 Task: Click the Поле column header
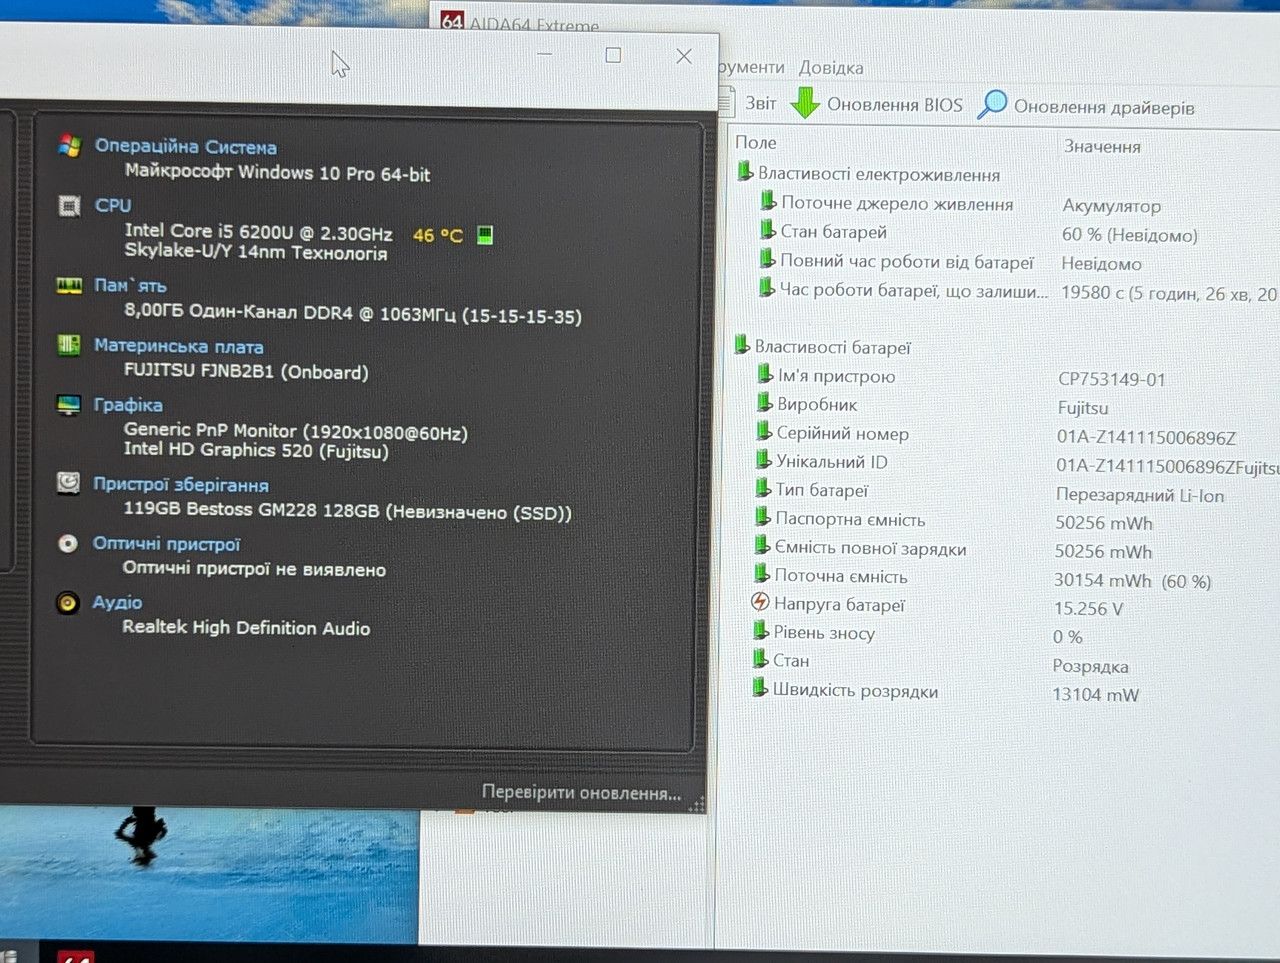coord(756,143)
